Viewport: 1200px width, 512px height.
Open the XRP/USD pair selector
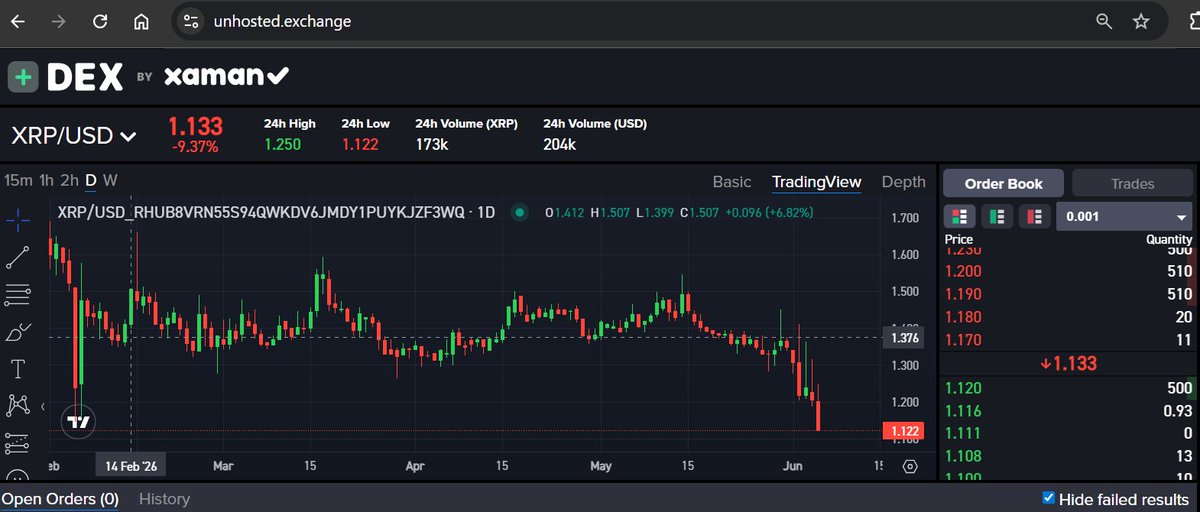point(72,136)
